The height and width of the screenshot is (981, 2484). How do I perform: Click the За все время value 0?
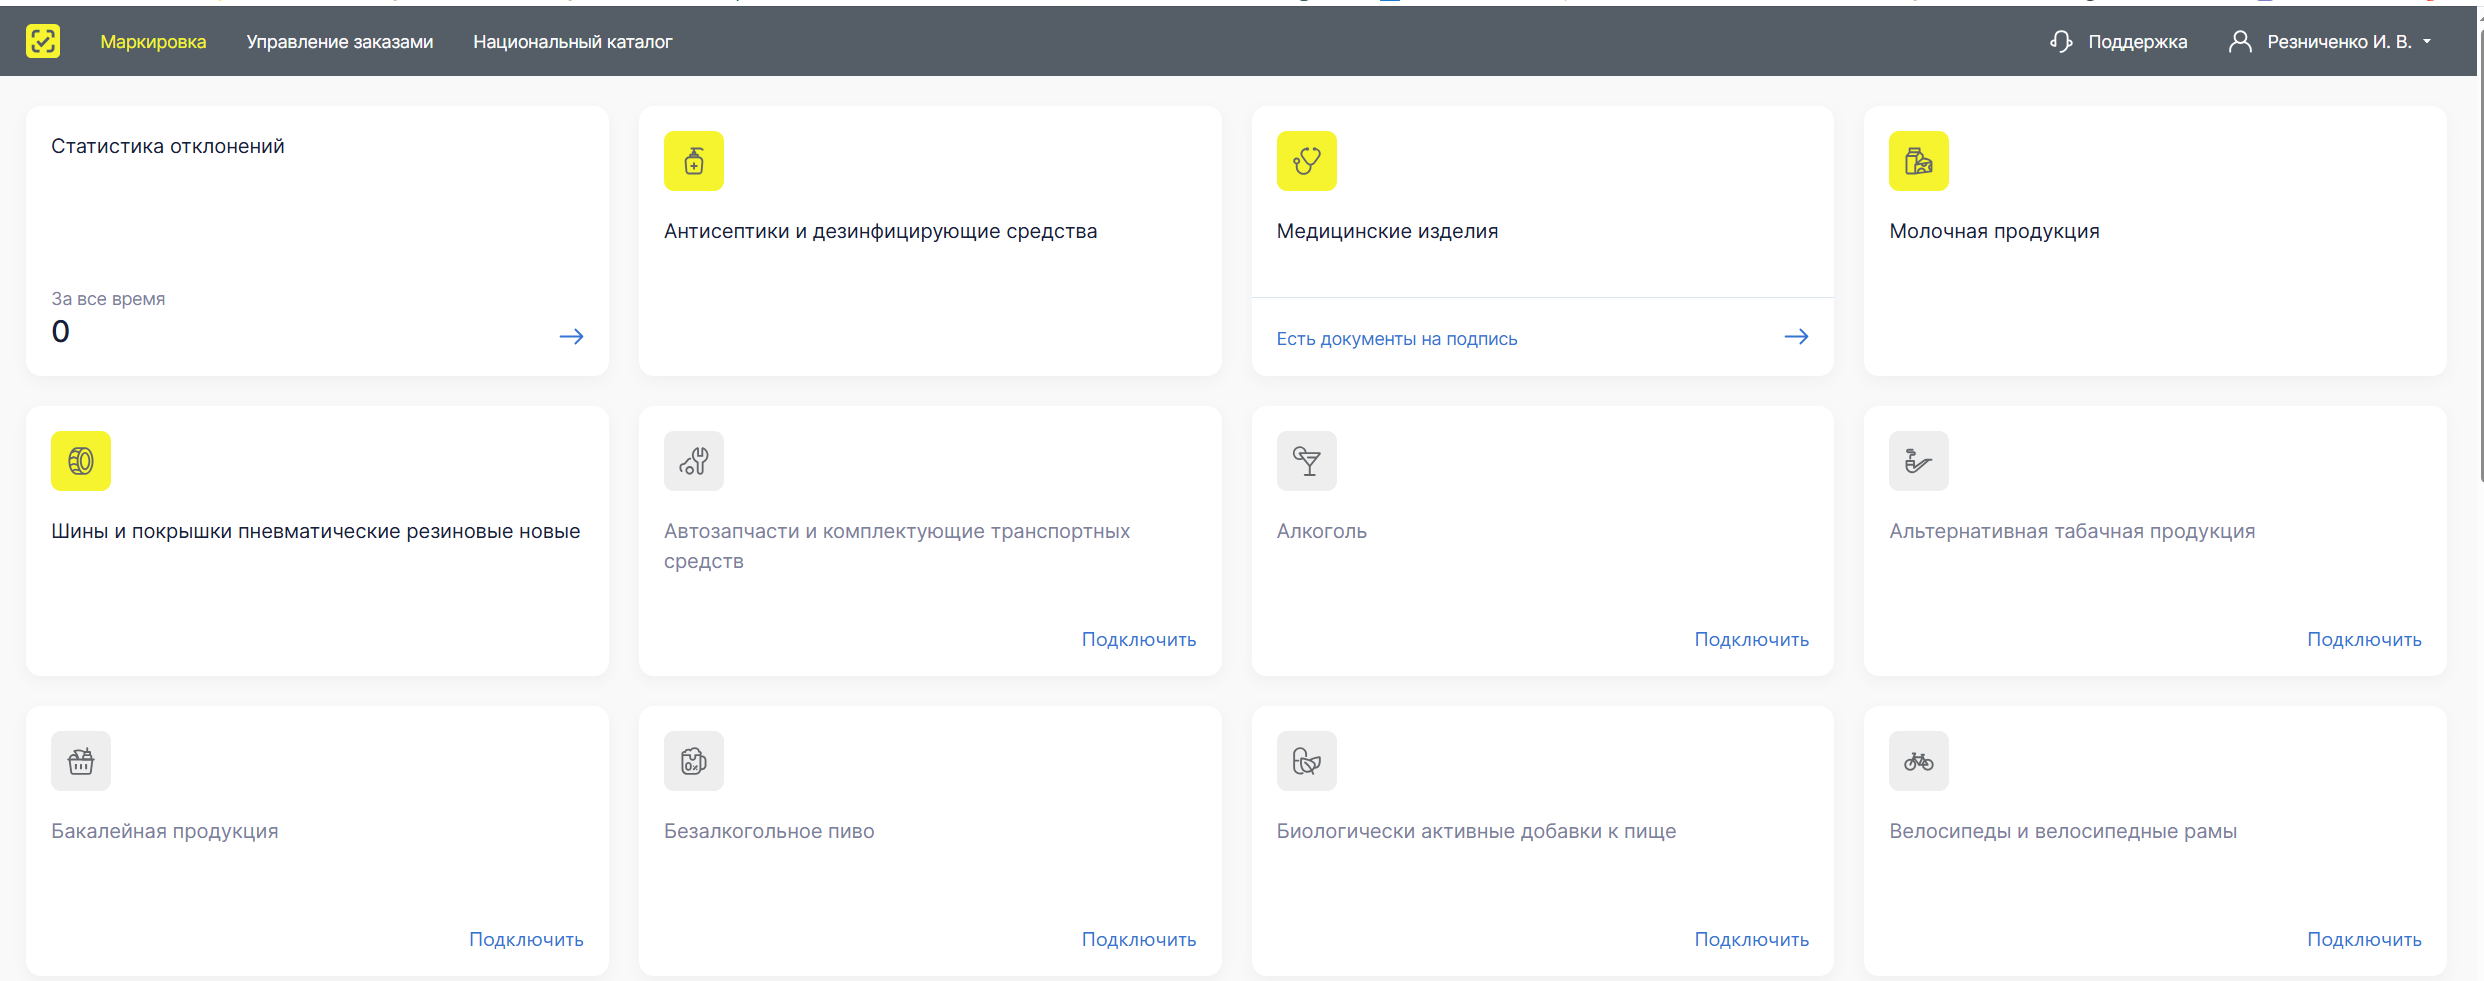[x=61, y=331]
